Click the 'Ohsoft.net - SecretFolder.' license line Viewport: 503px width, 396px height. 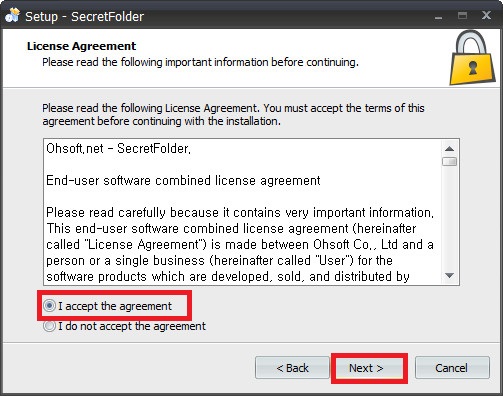[x=119, y=148]
